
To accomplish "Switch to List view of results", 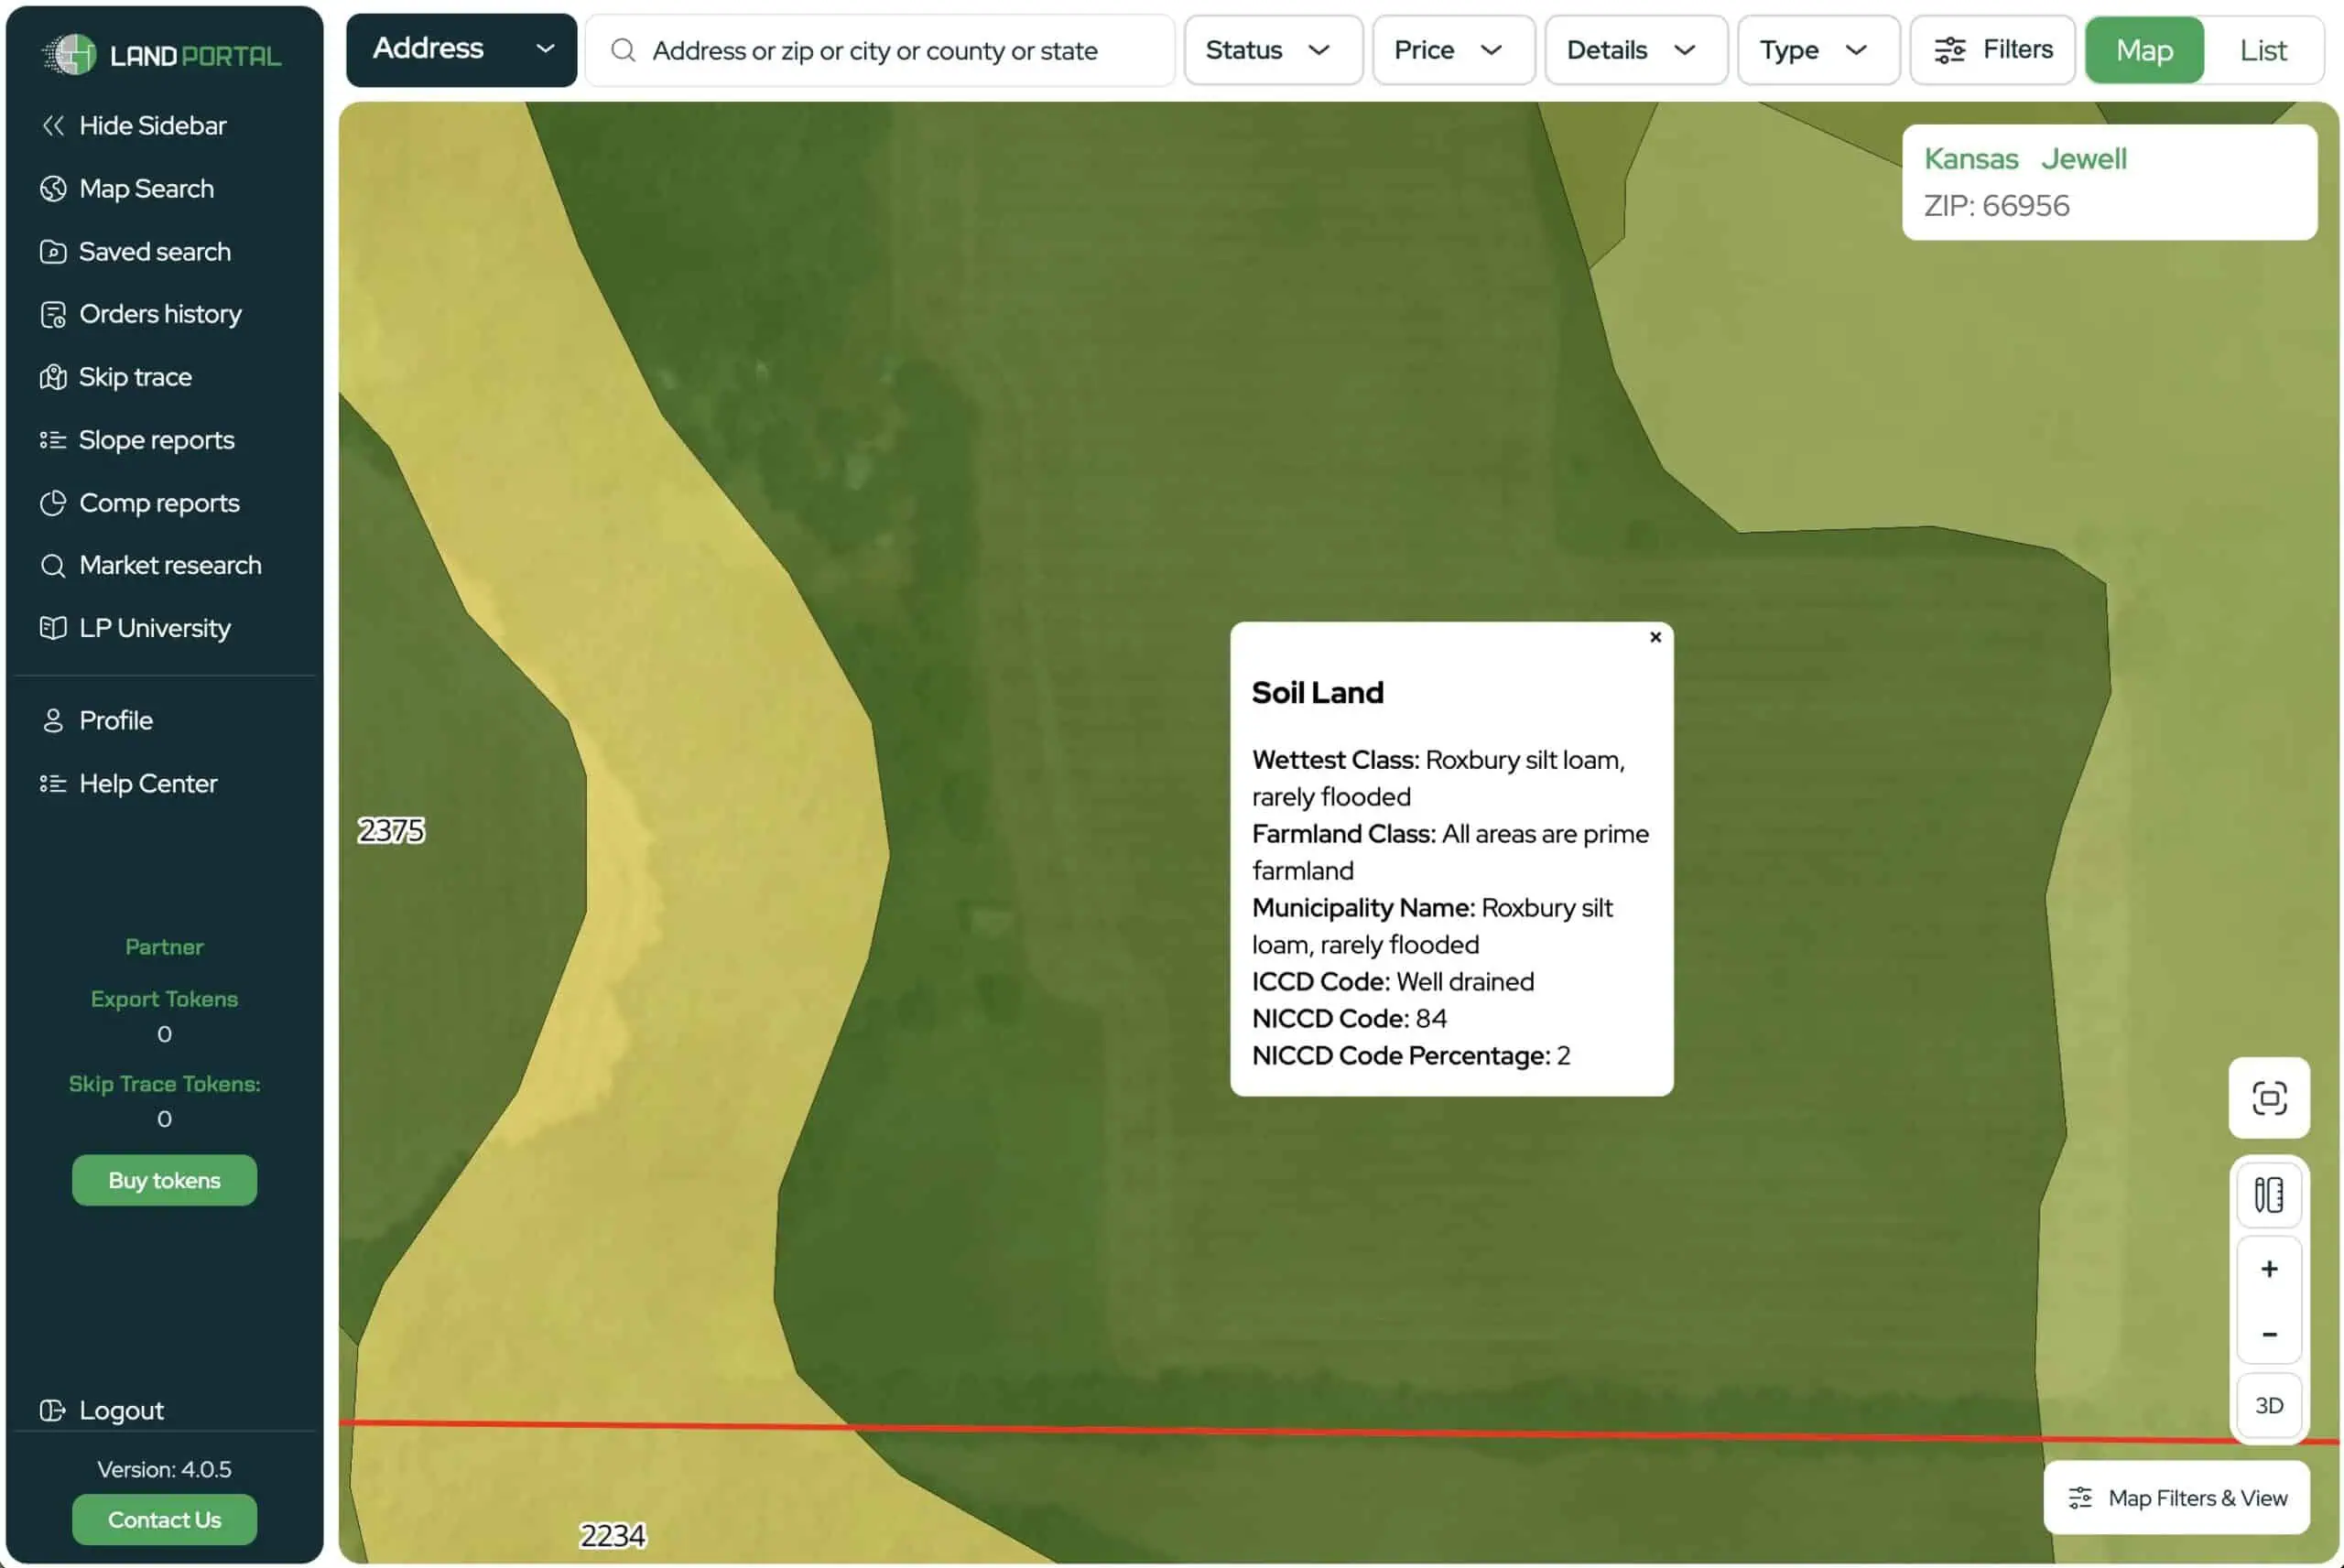I will point(2262,49).
